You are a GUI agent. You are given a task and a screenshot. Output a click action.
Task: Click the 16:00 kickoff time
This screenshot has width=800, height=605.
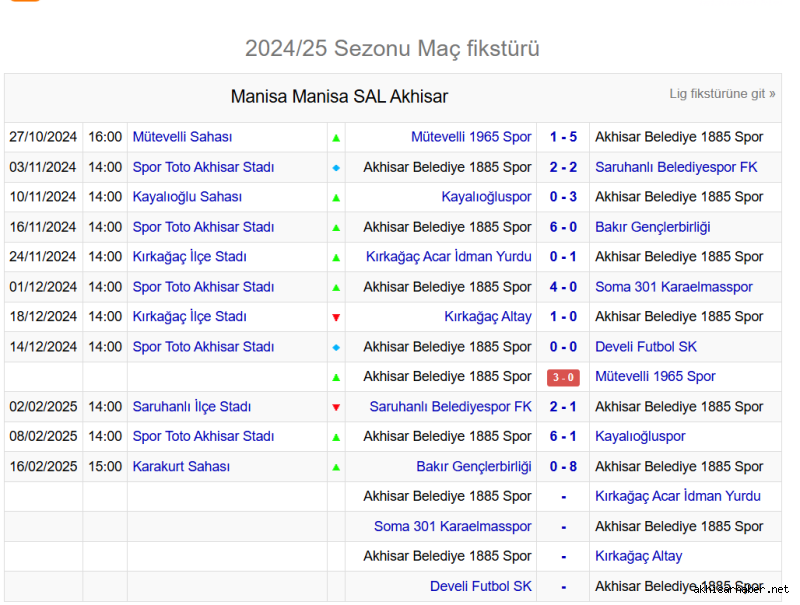(x=105, y=137)
